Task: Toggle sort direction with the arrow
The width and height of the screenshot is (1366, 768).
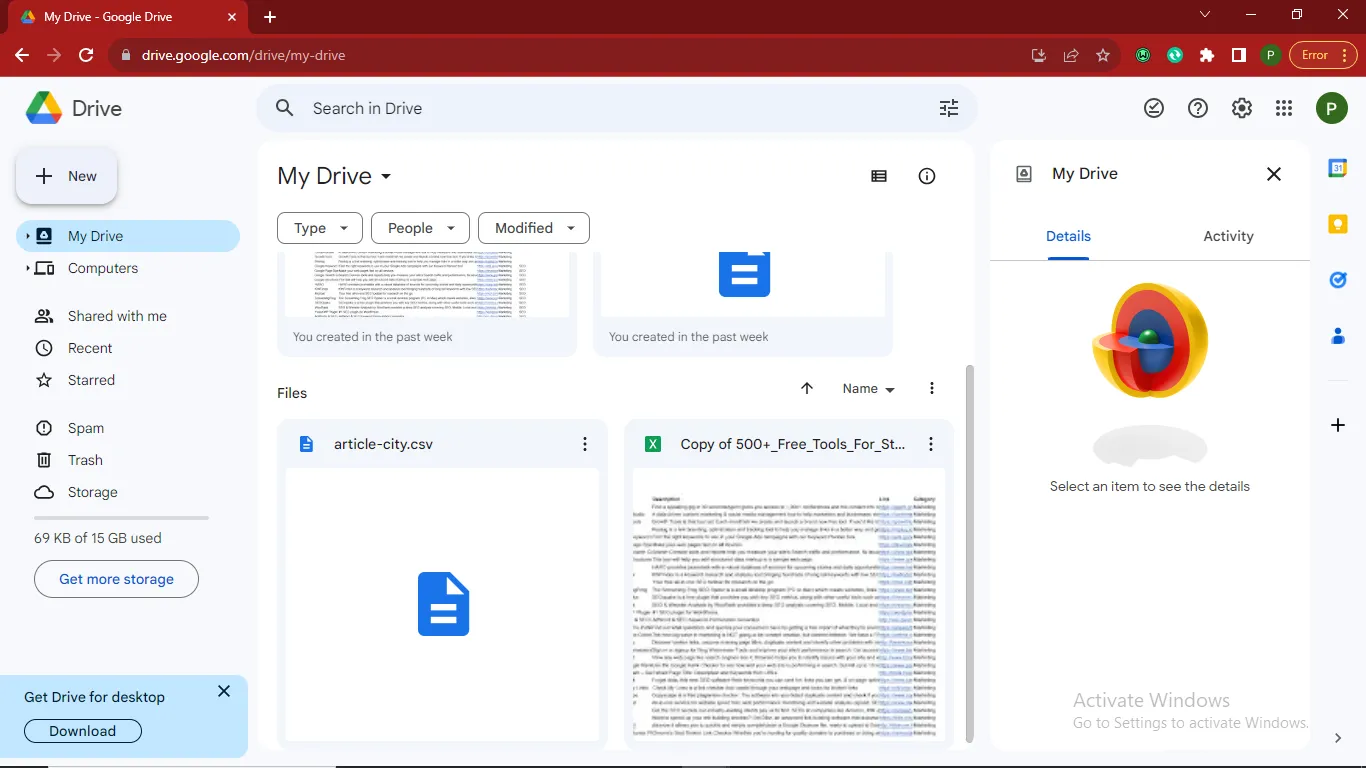Action: click(x=806, y=388)
